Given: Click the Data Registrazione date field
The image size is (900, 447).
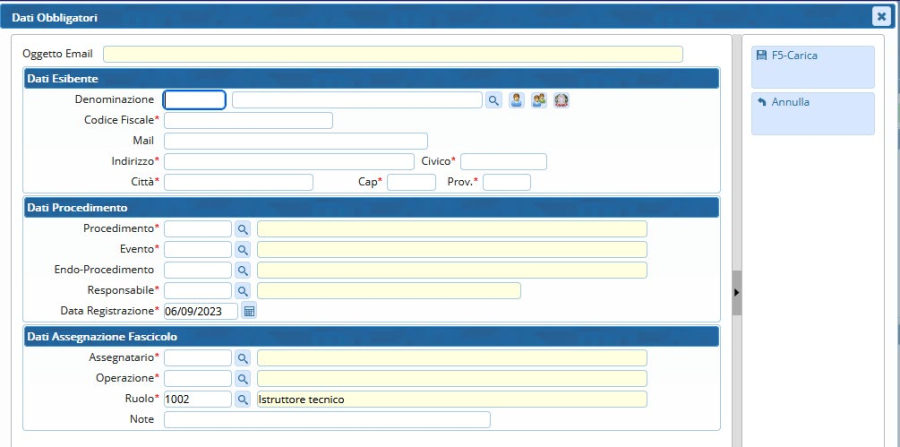Looking at the screenshot, I should pyautogui.click(x=200, y=311).
